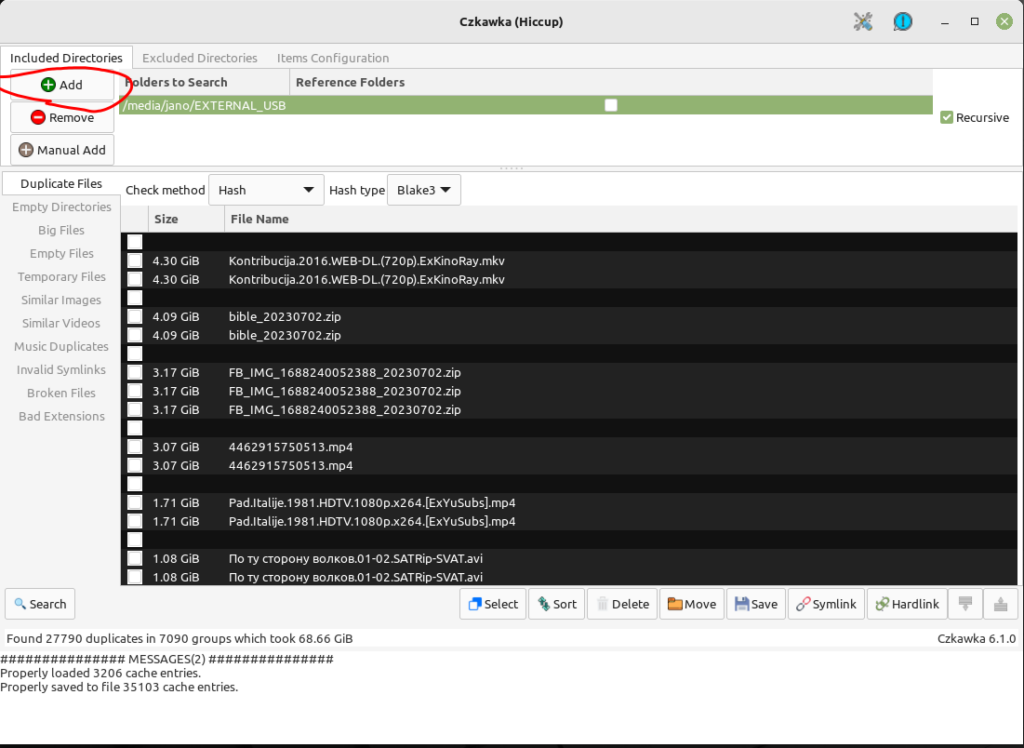Open the About dialog via info icon

pos(902,21)
